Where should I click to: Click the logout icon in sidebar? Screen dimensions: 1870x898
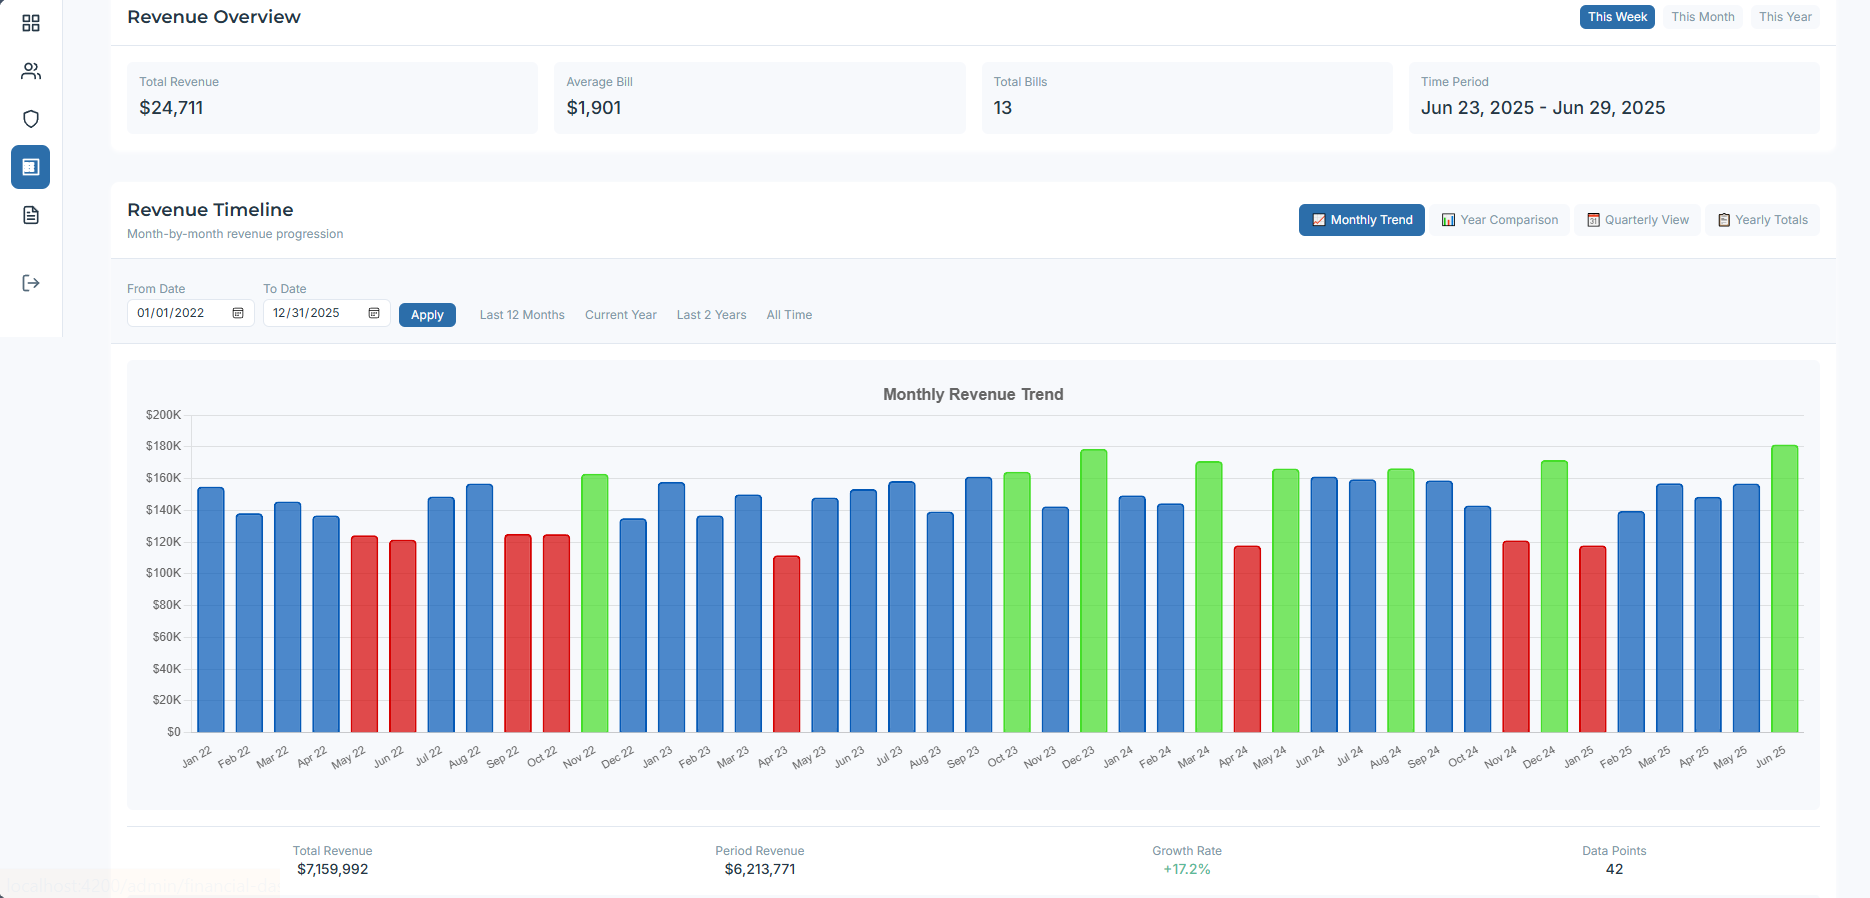[31, 283]
